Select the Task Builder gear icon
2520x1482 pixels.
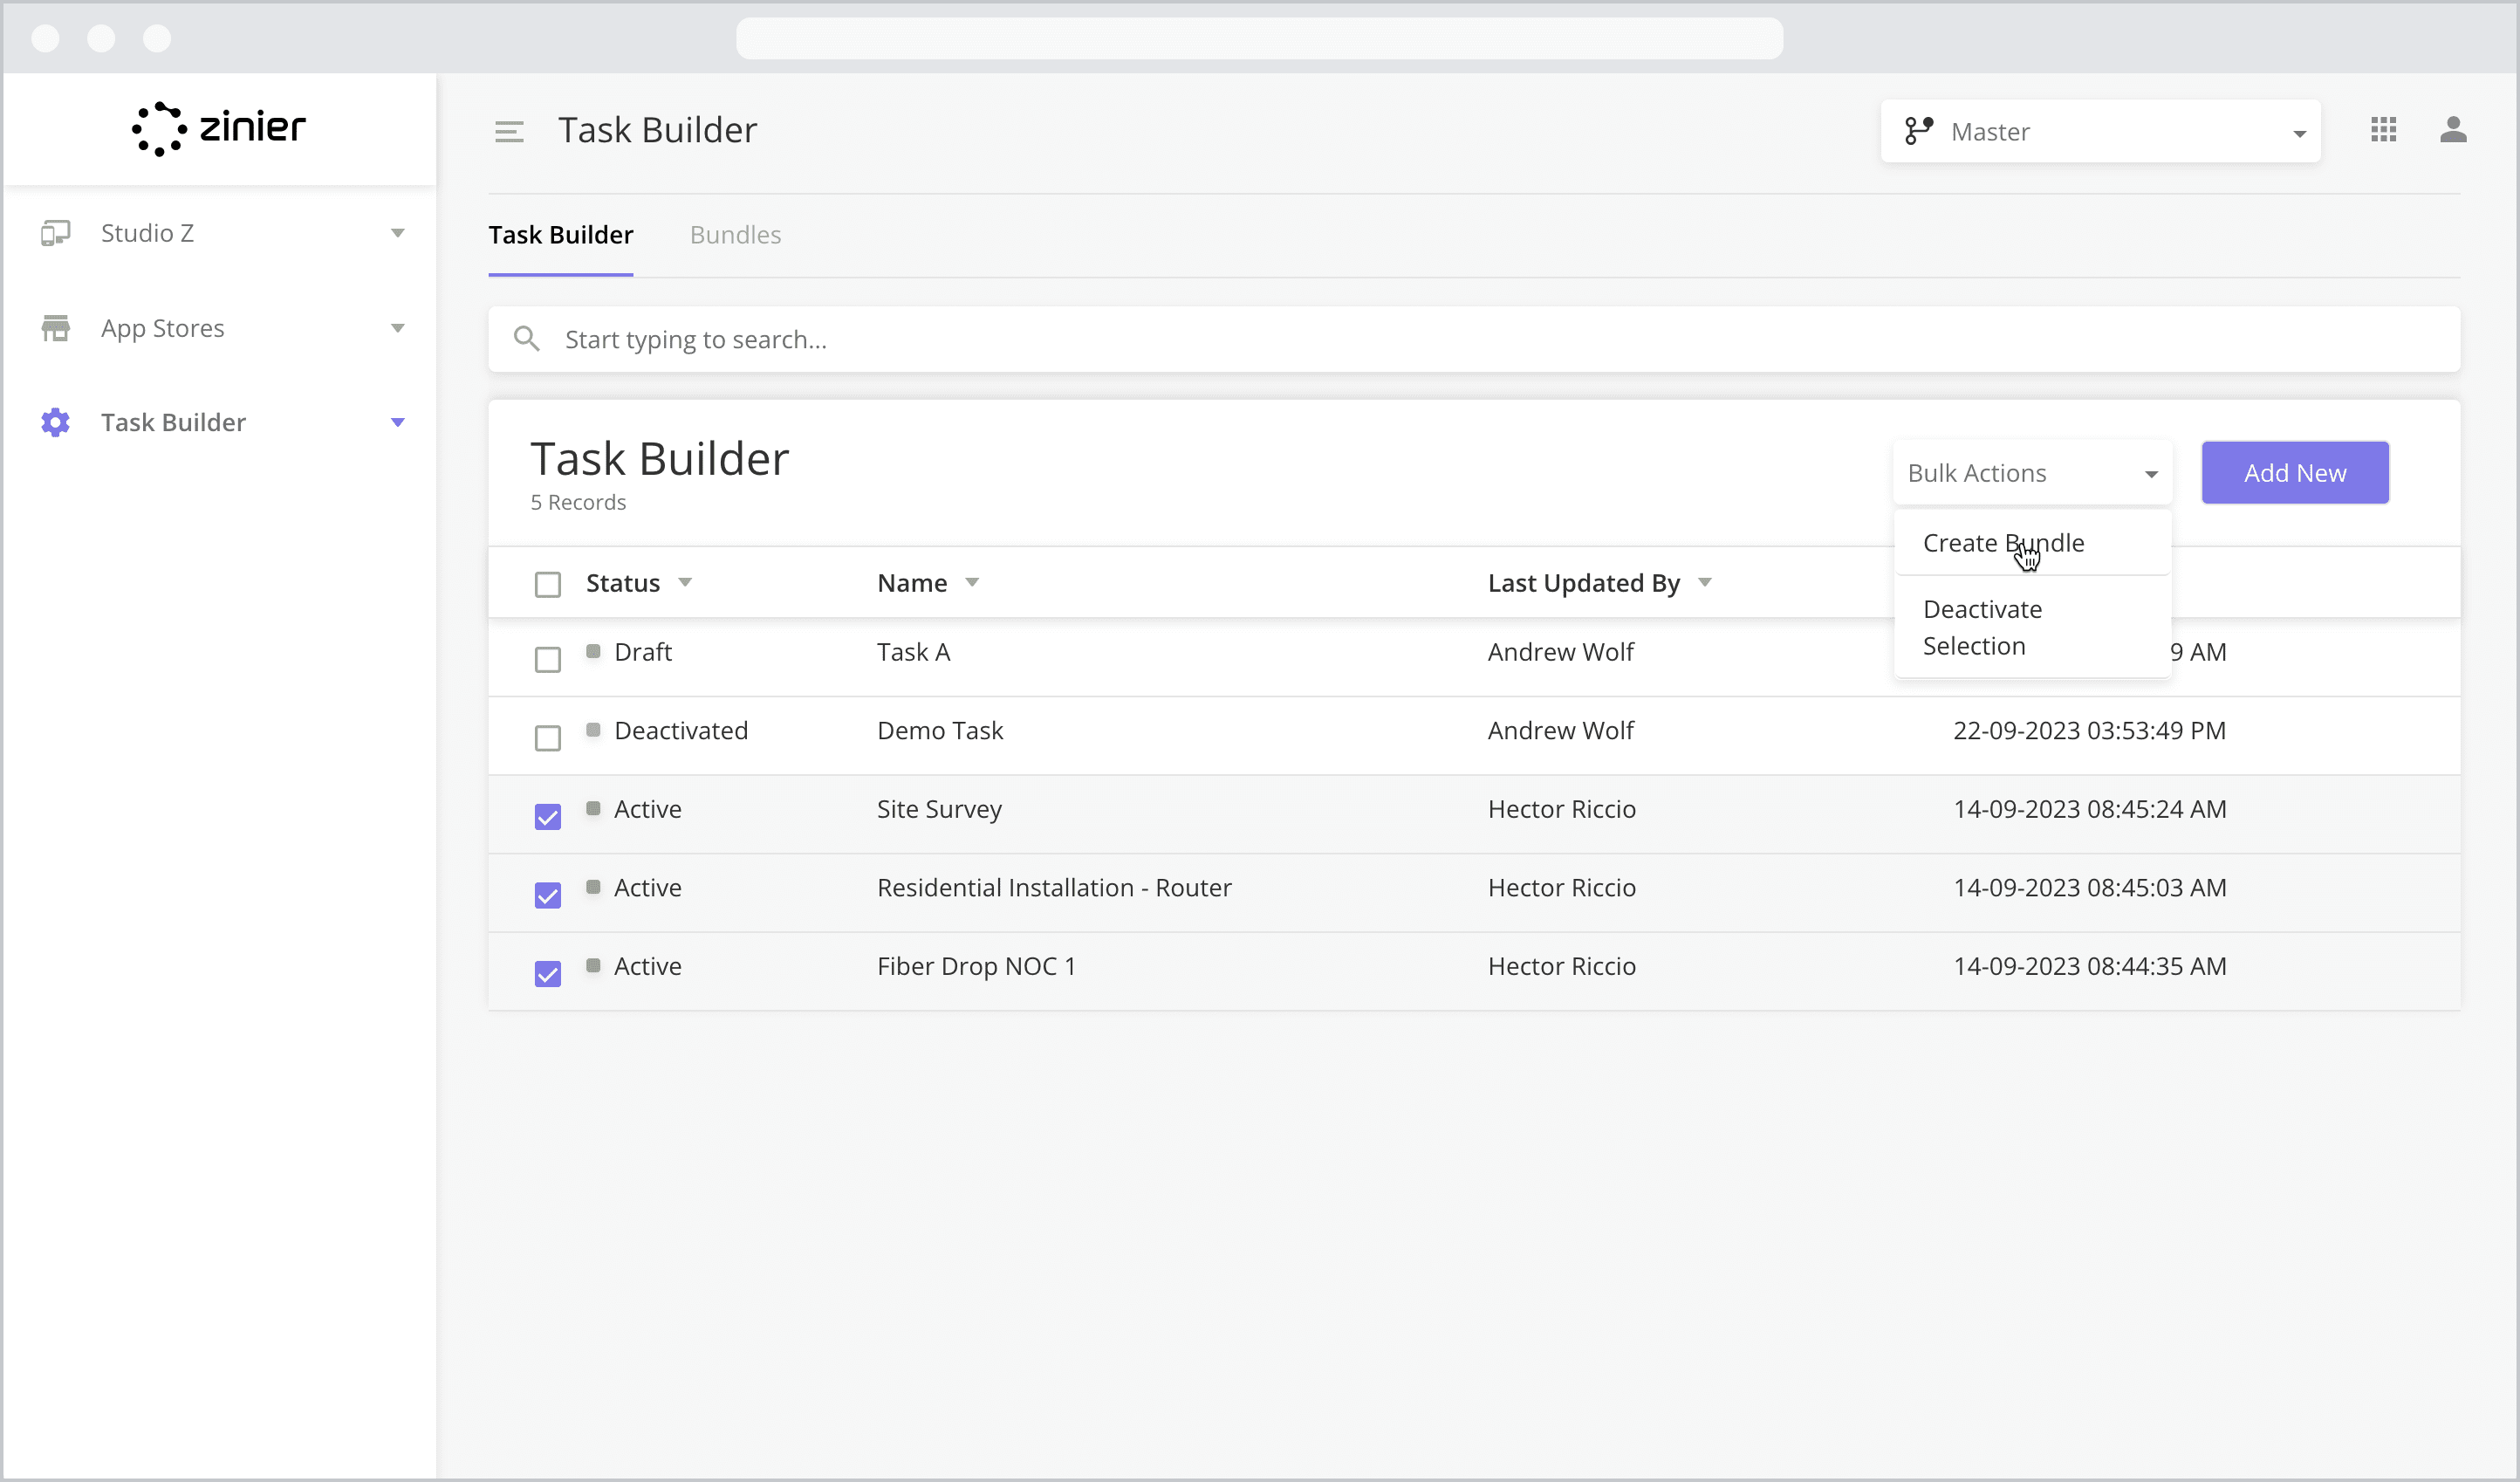[x=55, y=422]
